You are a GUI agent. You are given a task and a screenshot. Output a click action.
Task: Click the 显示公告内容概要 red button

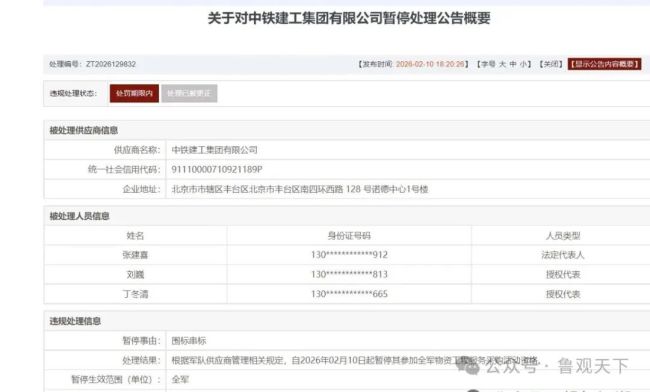click(604, 64)
